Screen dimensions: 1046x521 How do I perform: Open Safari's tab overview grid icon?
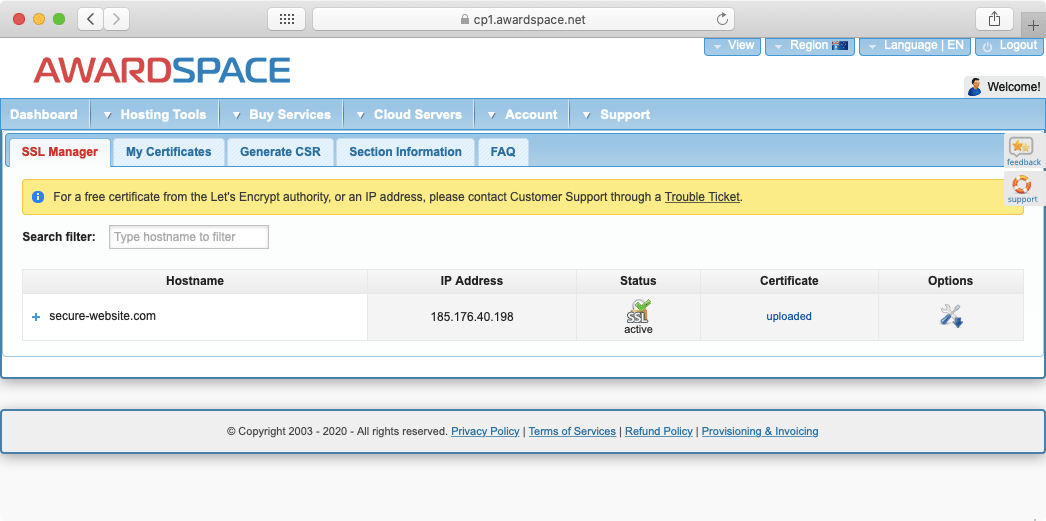tap(286, 19)
